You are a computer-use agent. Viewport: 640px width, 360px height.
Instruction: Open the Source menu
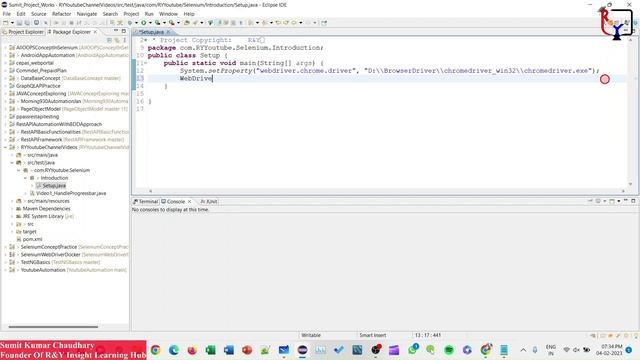coord(39,14)
